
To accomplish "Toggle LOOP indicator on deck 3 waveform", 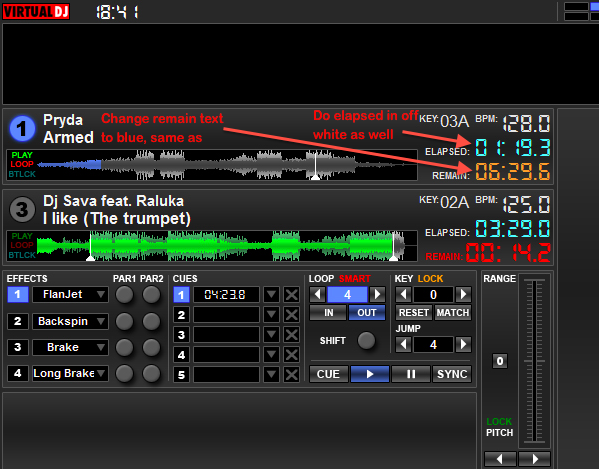I will [x=22, y=245].
